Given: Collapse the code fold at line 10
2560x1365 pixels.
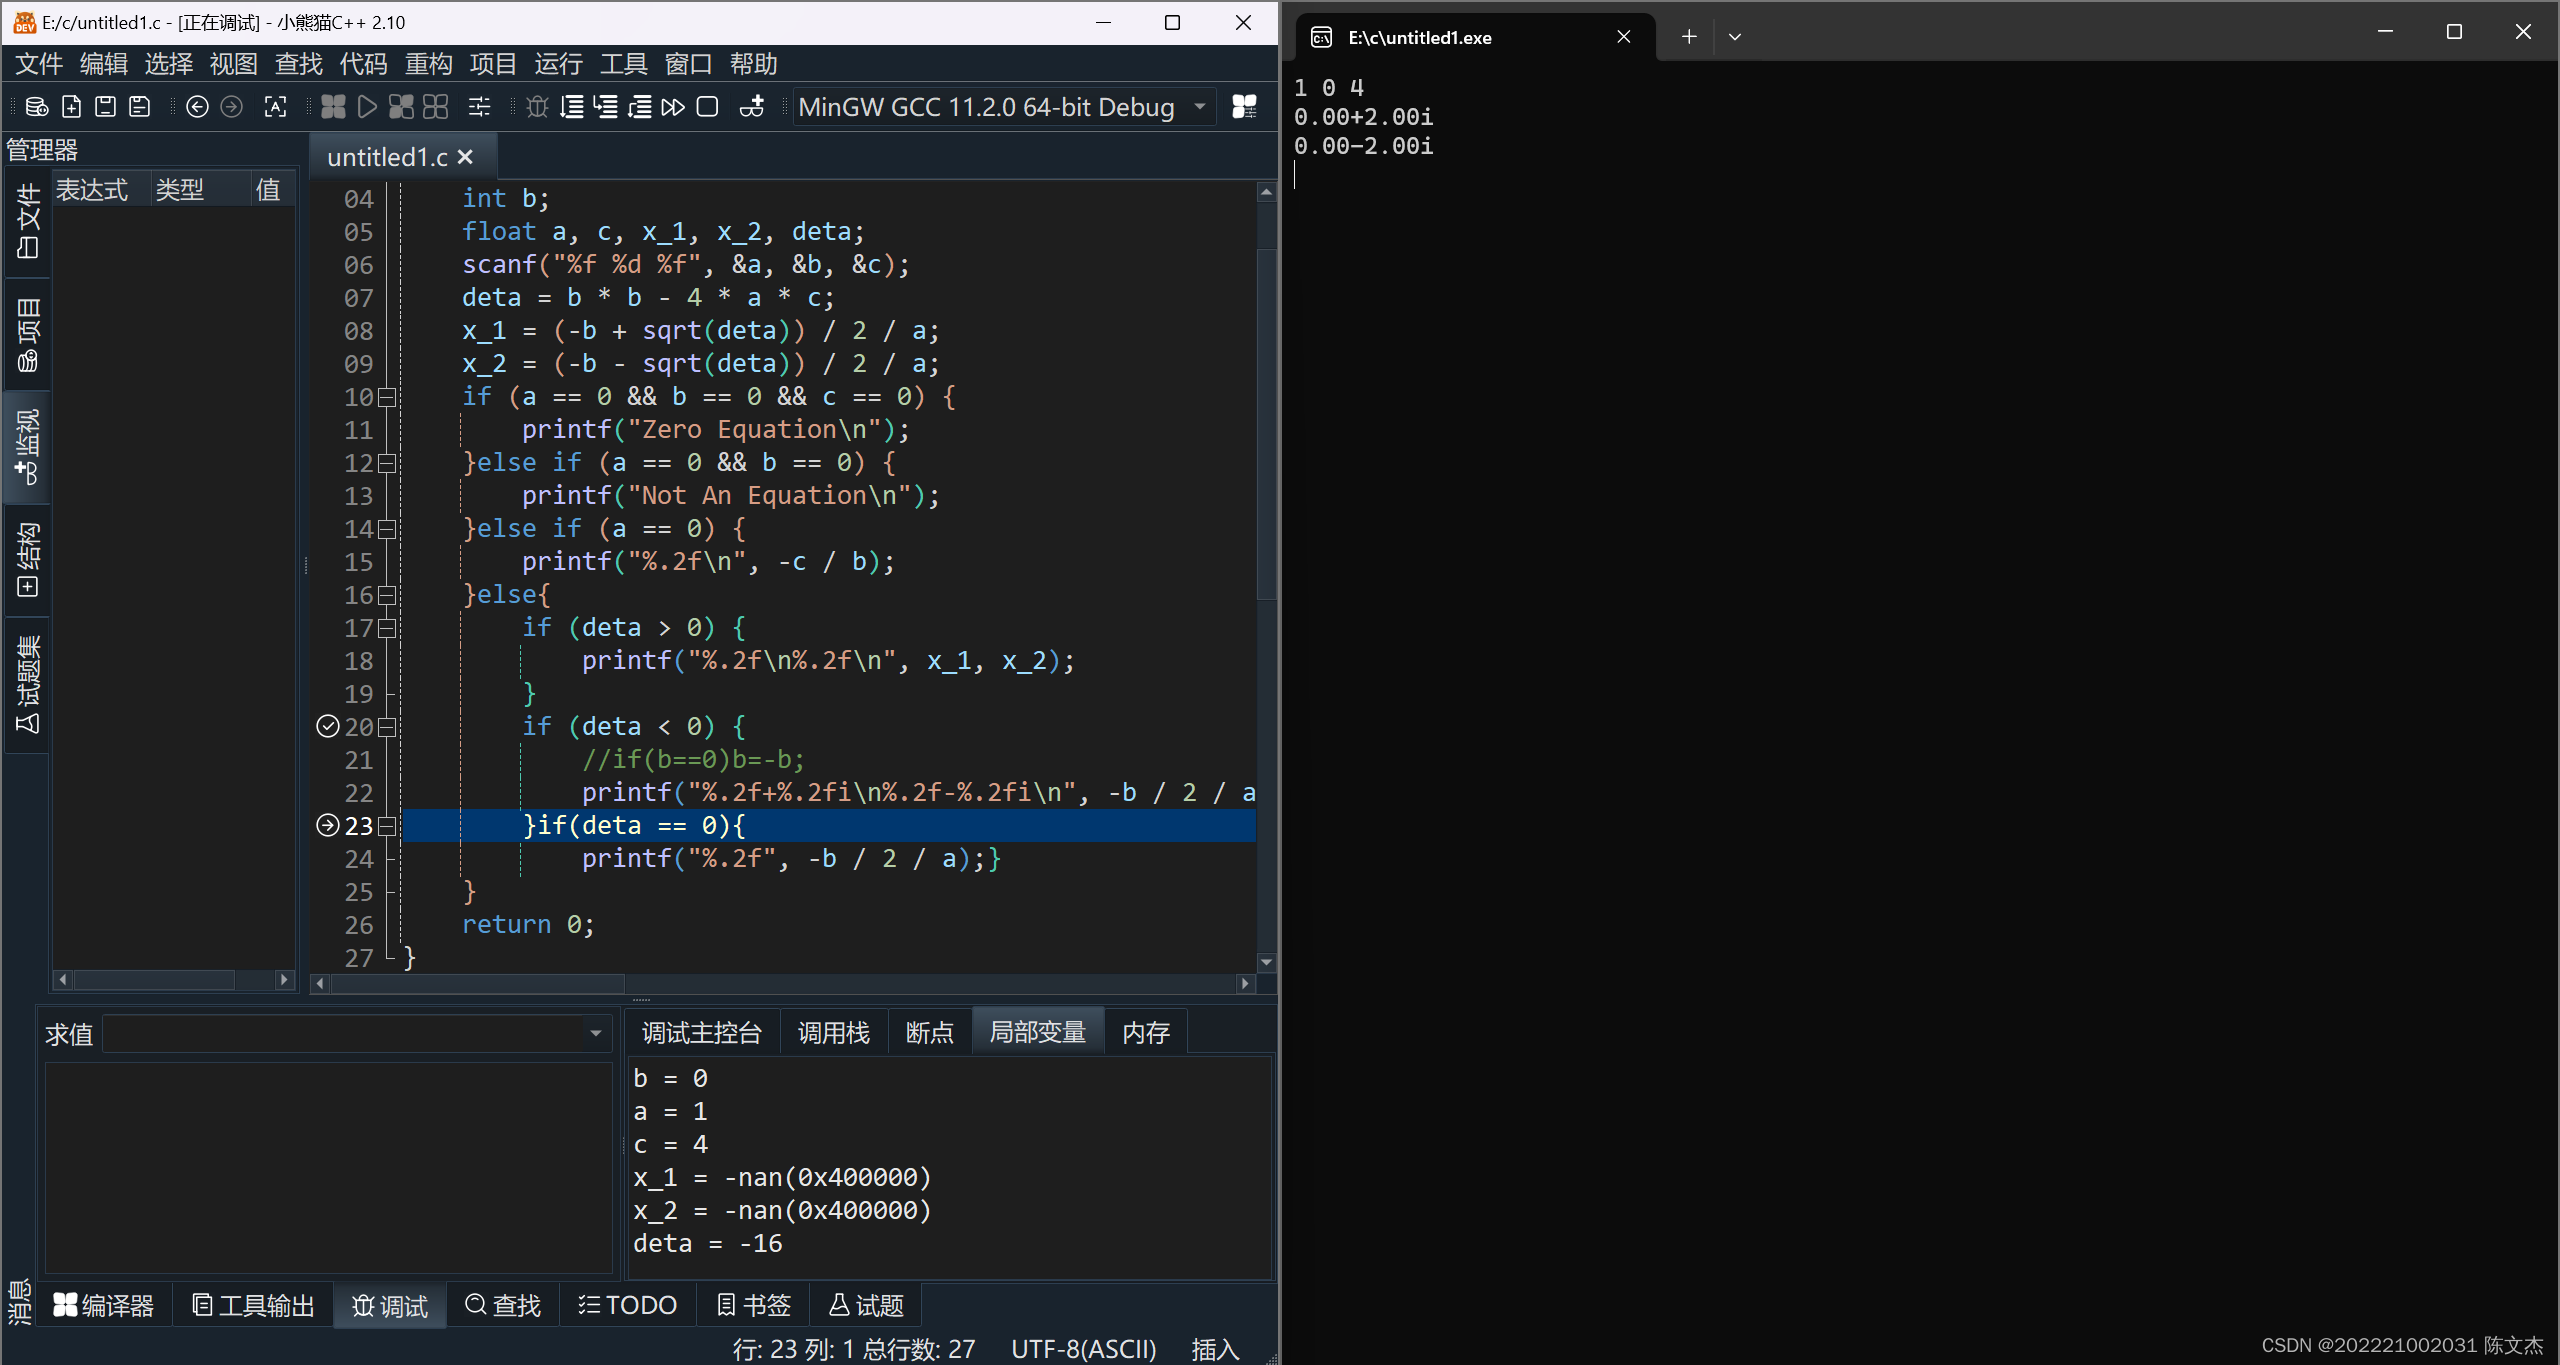Looking at the screenshot, I should coord(387,398).
